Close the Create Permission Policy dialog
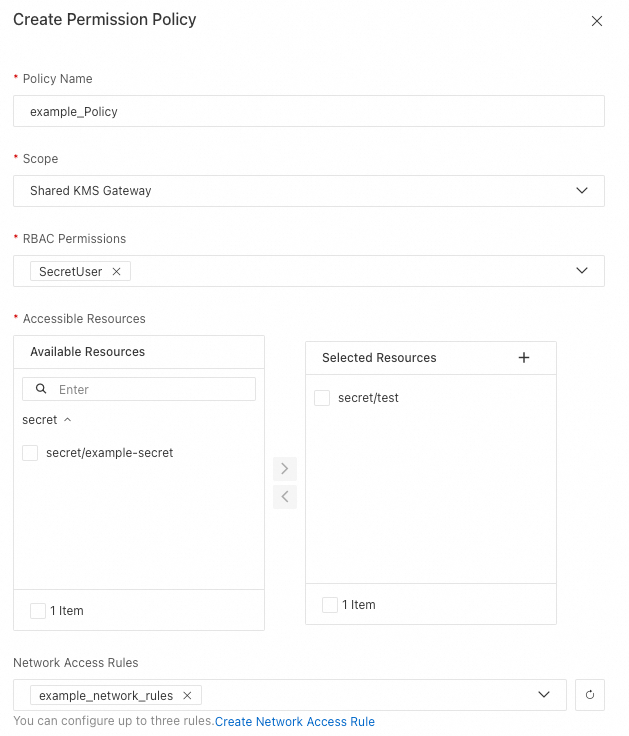The height and width of the screenshot is (736, 629). (x=597, y=21)
